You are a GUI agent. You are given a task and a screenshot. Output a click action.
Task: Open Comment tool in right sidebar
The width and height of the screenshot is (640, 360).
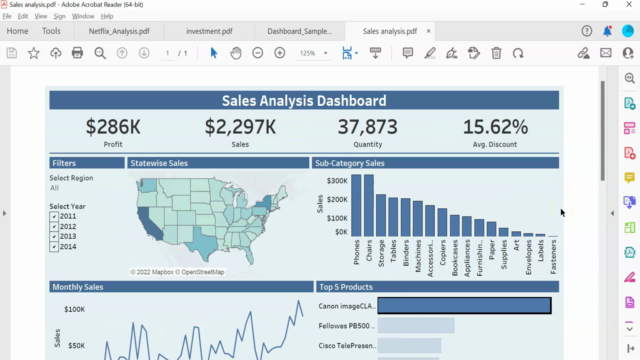629,178
